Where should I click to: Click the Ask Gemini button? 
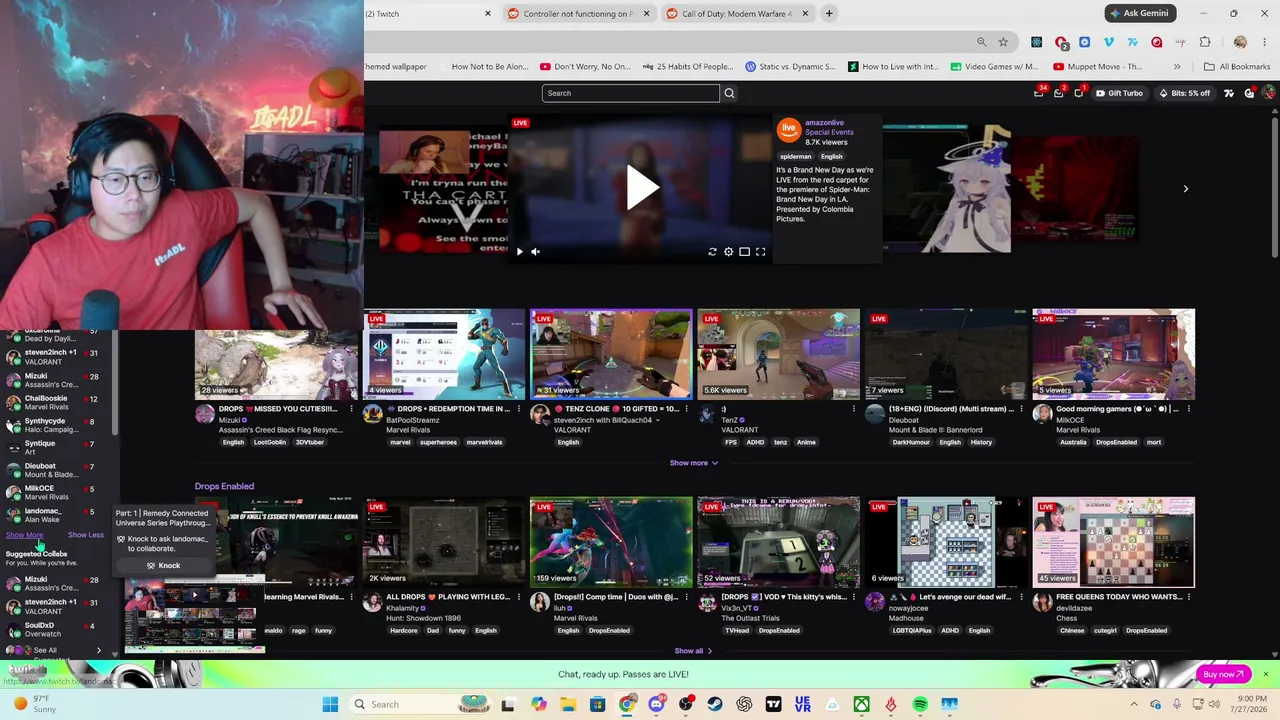1140,13
